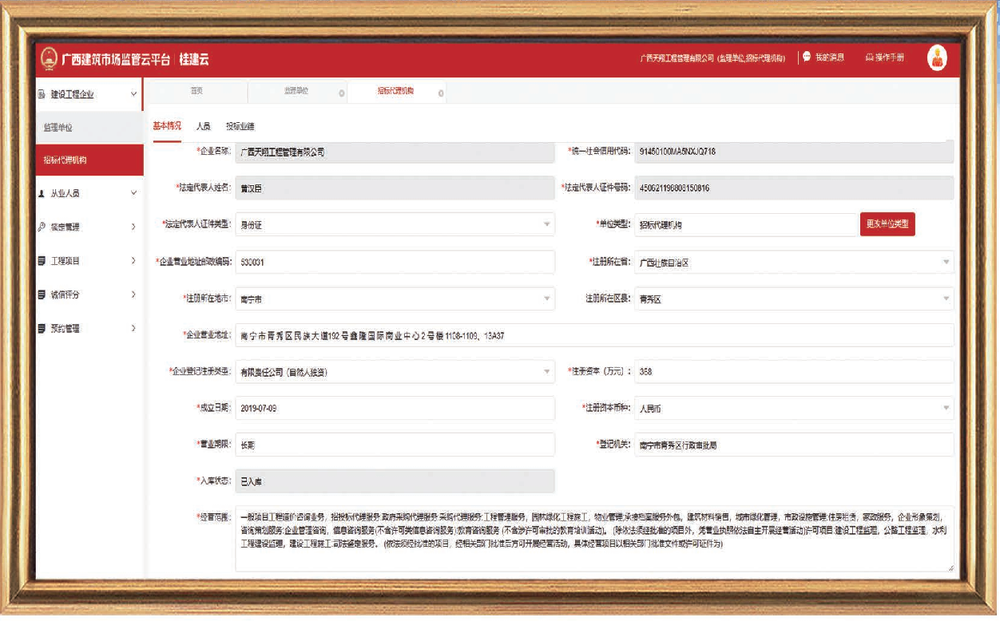Open the 企业登记注册类型 dropdown
The image size is (1000, 621).
(x=395, y=372)
